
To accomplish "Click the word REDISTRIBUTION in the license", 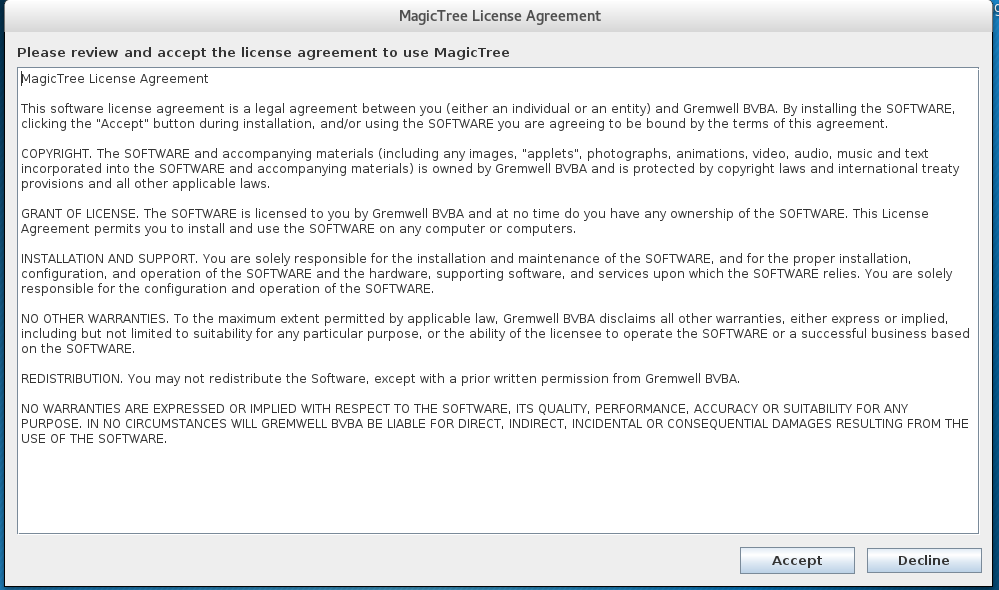I will point(71,378).
